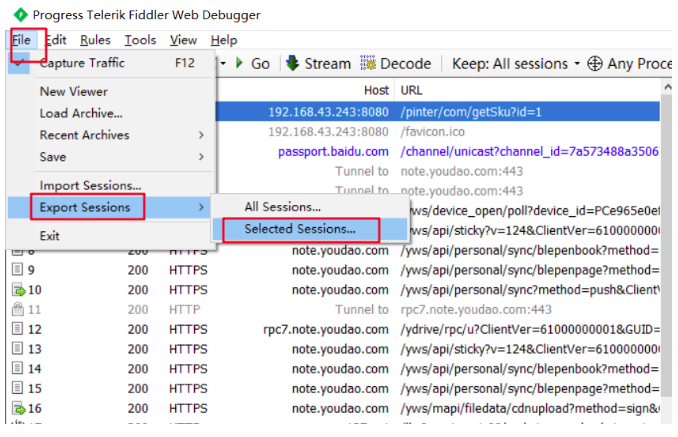This screenshot has width=678, height=437.
Task: Select session 14 blepenbook URL
Action: tap(530, 369)
